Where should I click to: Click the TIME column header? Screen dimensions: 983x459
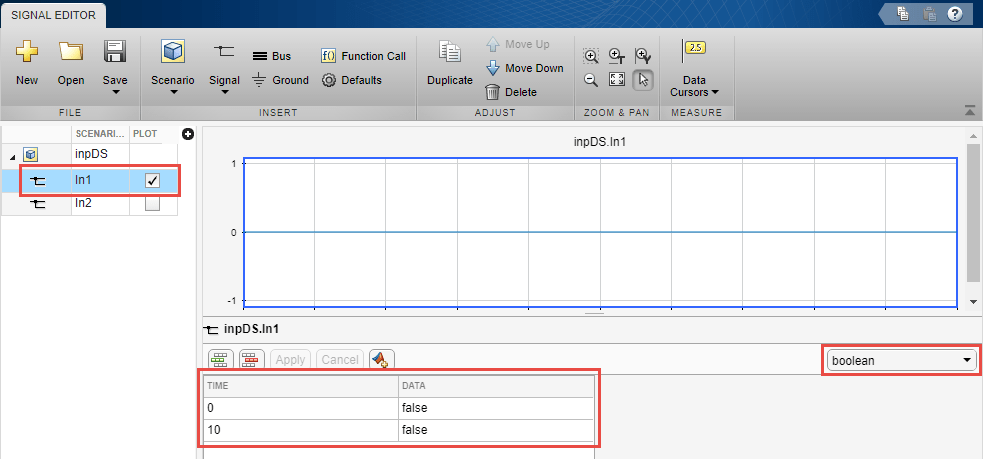pos(301,386)
